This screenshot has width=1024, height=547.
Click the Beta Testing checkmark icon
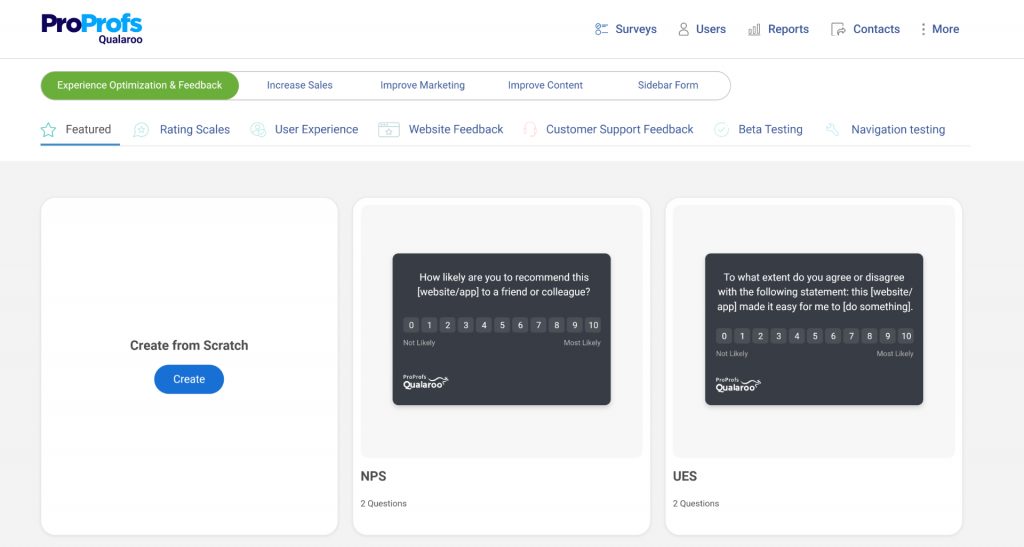point(722,130)
